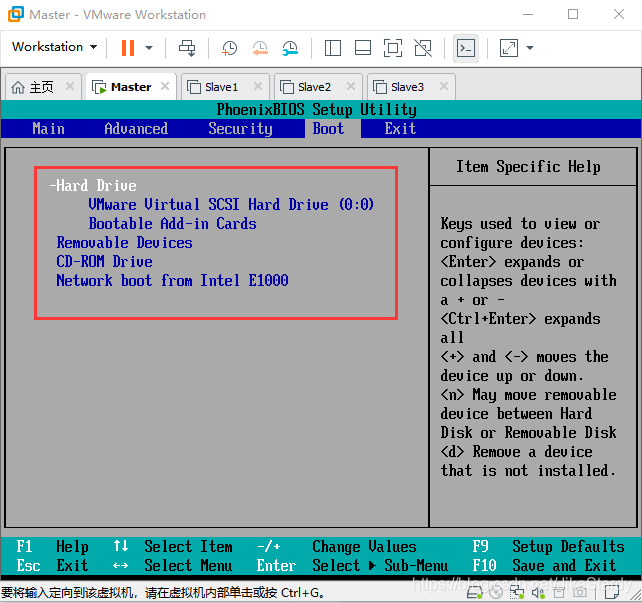The image size is (642, 603).
Task: Toggle the console view button
Action: (466, 48)
